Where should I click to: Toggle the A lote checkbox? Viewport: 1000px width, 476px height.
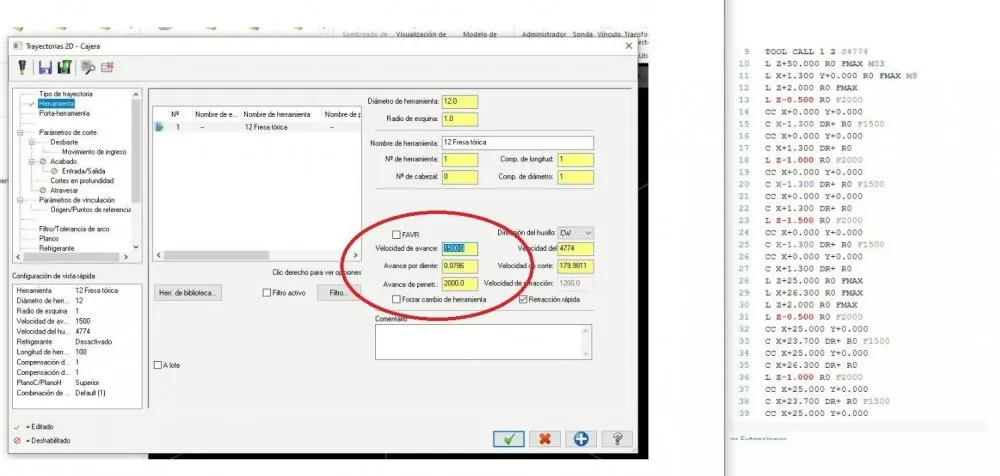coord(158,366)
